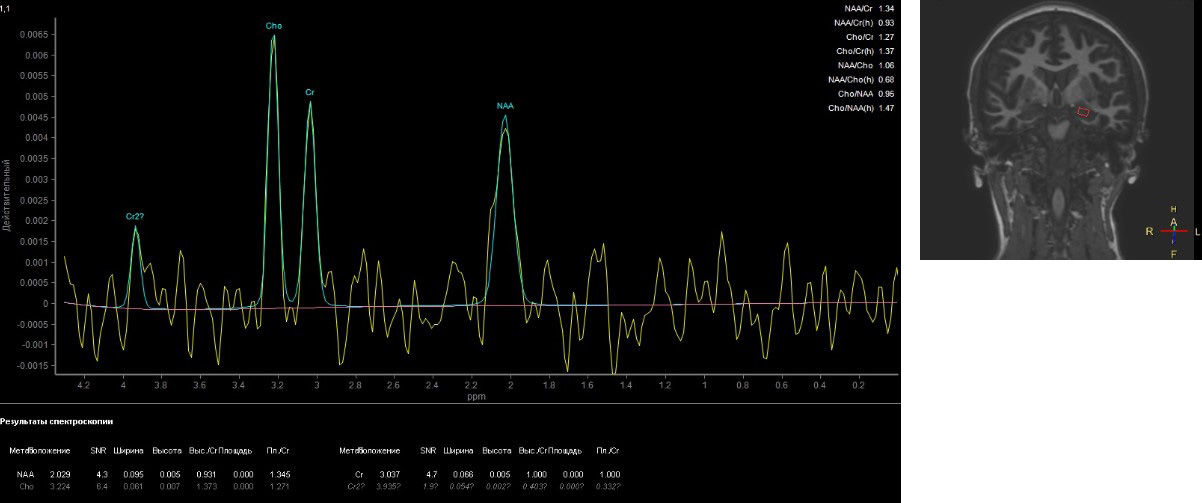Click the Cr peak label
Image resolution: width=1202 pixels, height=503 pixels.
pyautogui.click(x=310, y=92)
